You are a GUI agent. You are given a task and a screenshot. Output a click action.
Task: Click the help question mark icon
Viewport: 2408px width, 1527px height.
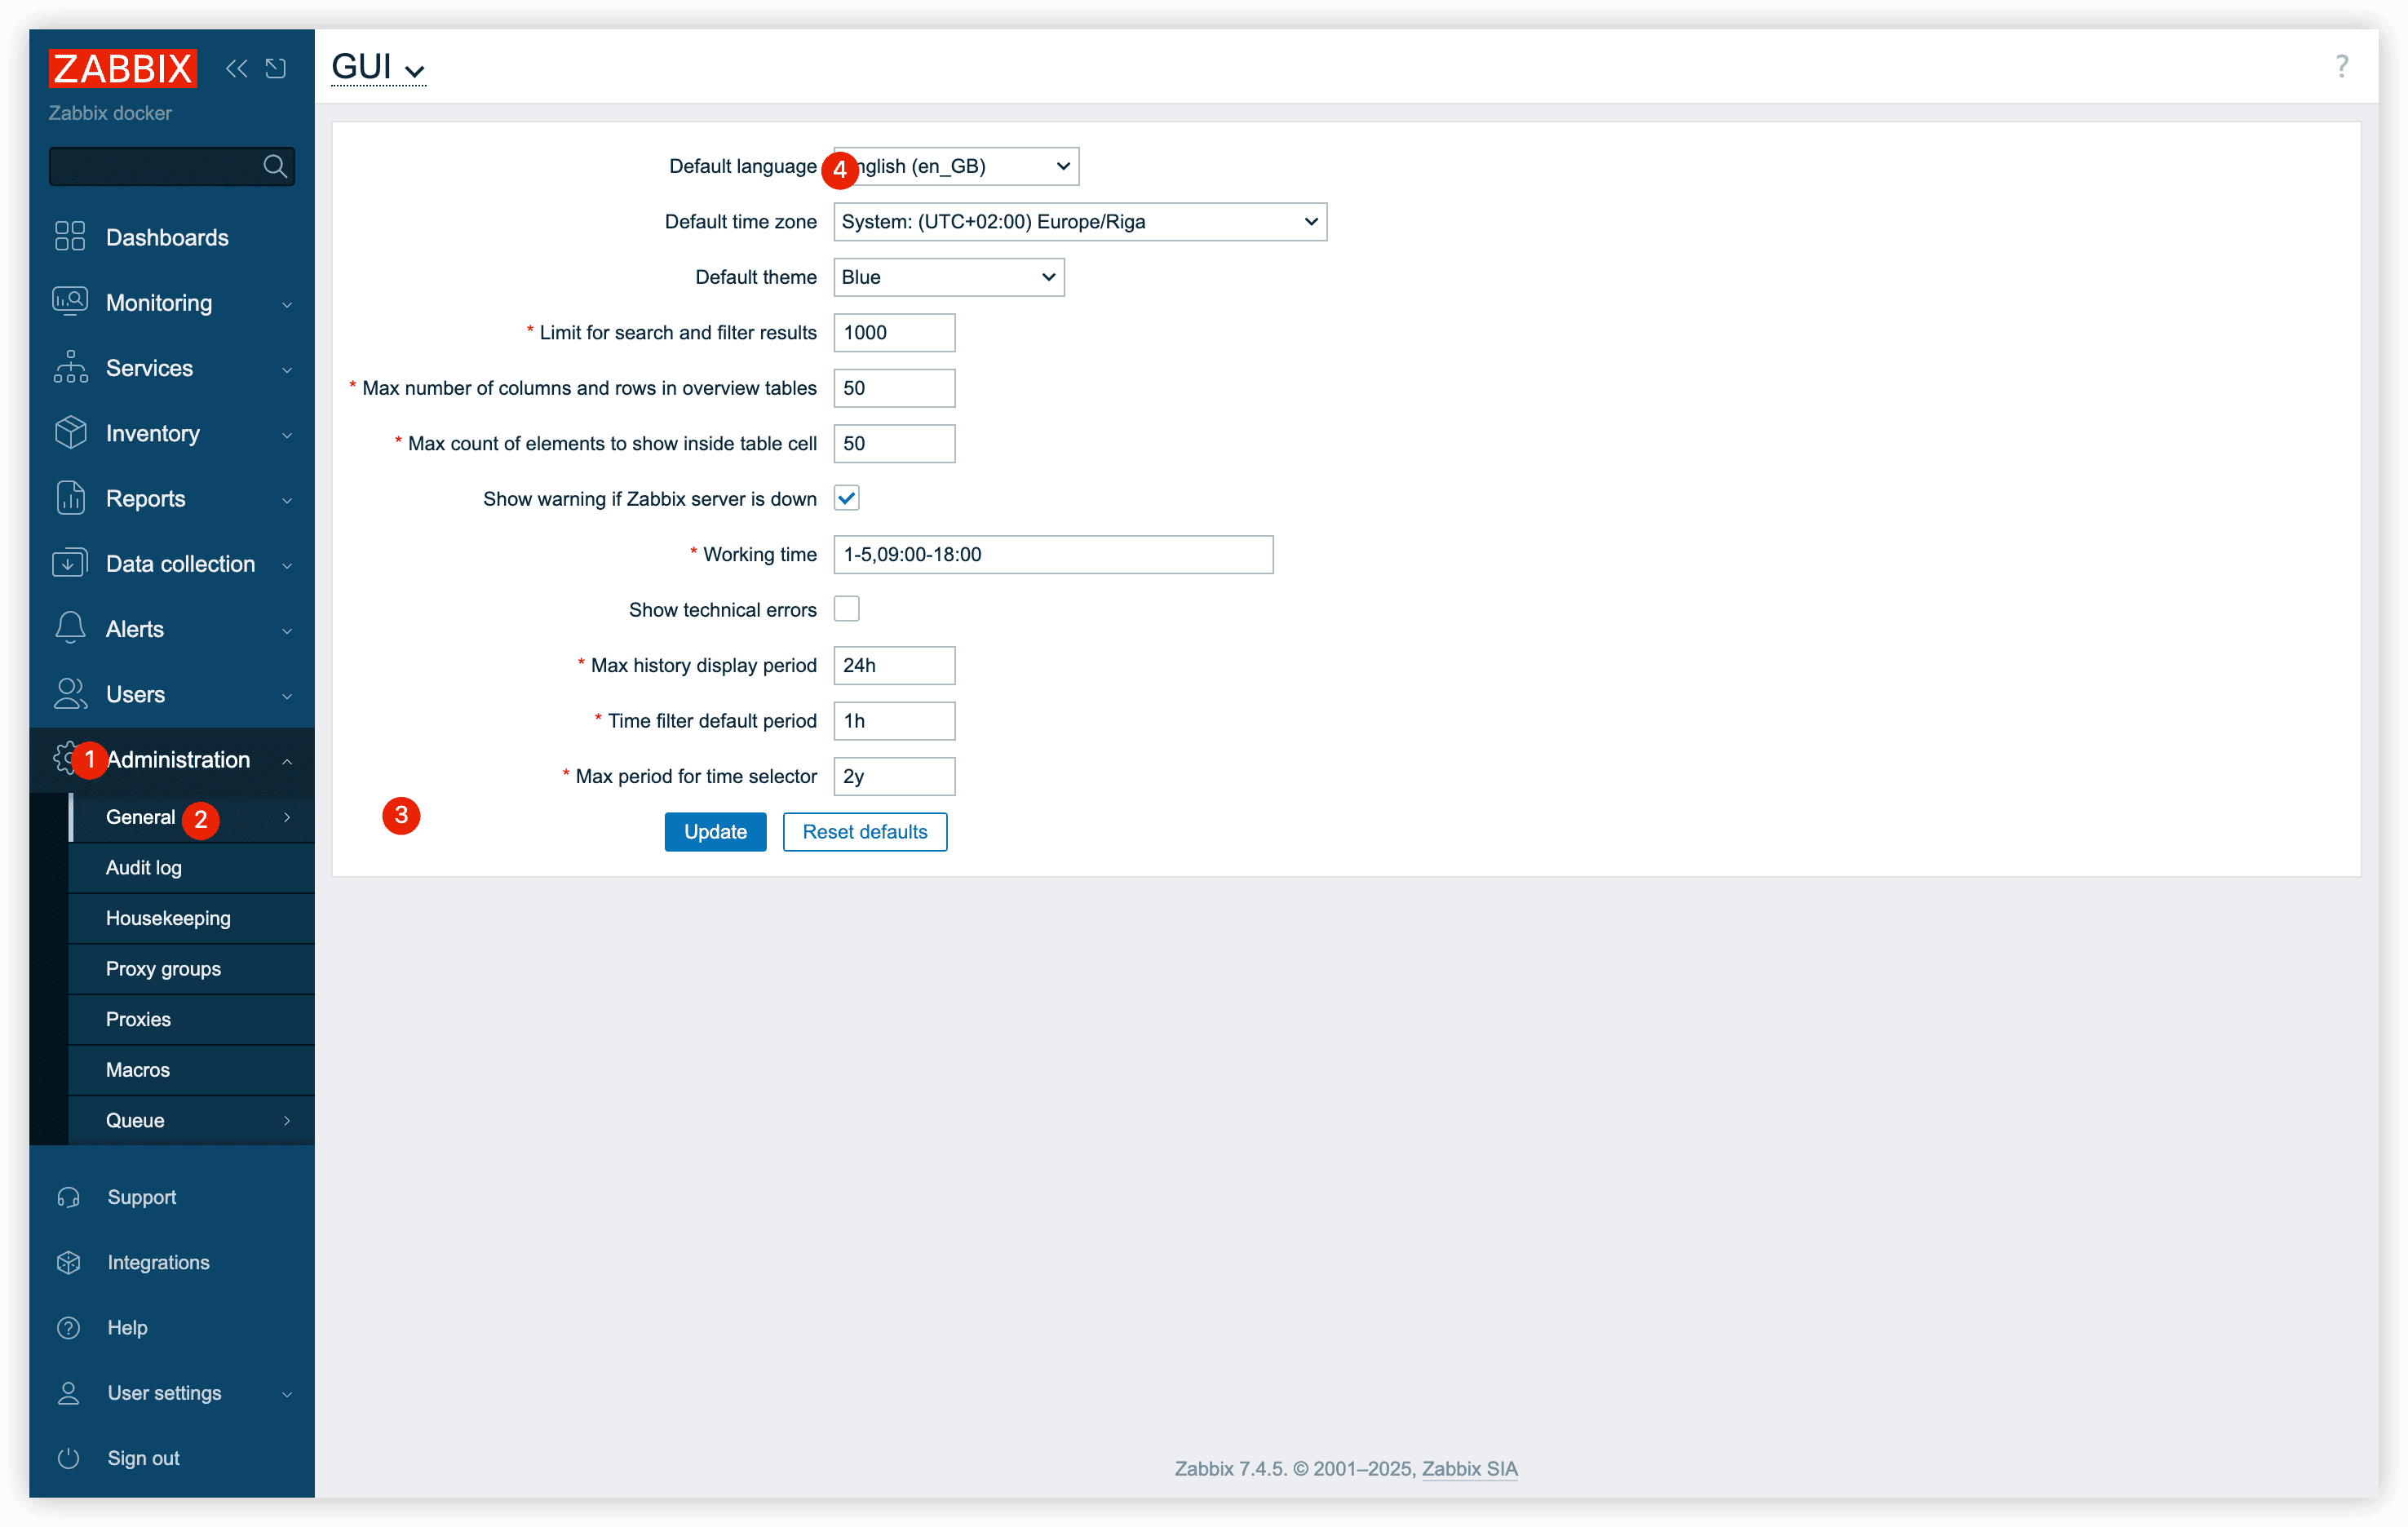2341,66
